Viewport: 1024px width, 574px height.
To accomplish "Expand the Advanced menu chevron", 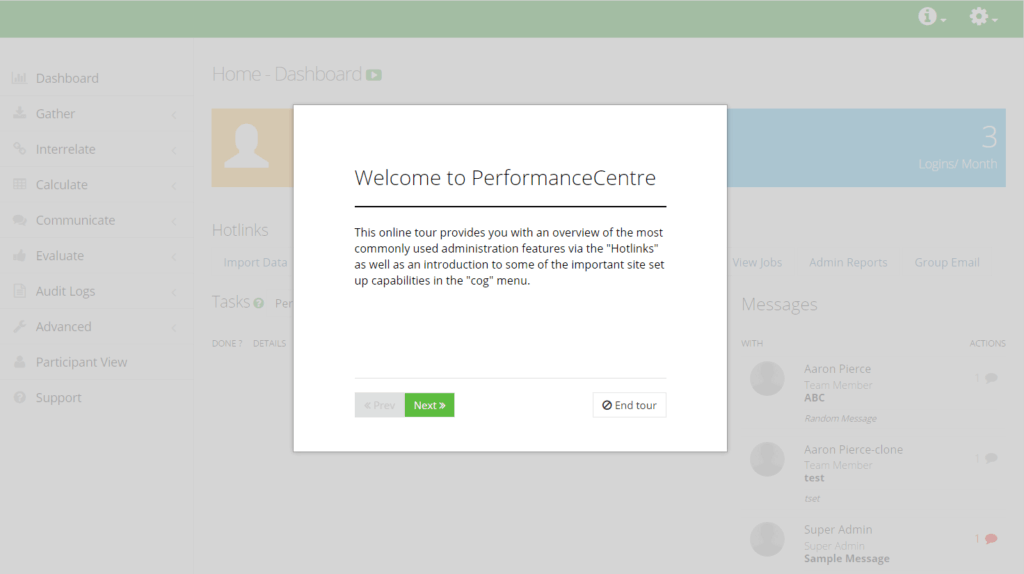I will click(174, 328).
